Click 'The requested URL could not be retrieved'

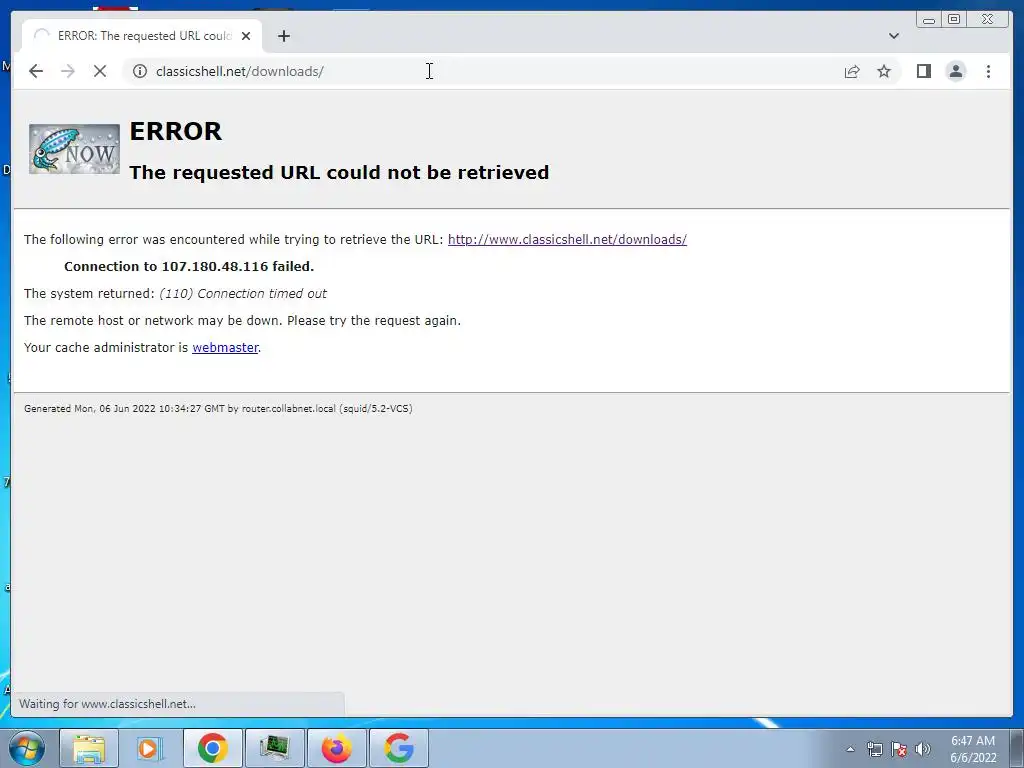[339, 172]
